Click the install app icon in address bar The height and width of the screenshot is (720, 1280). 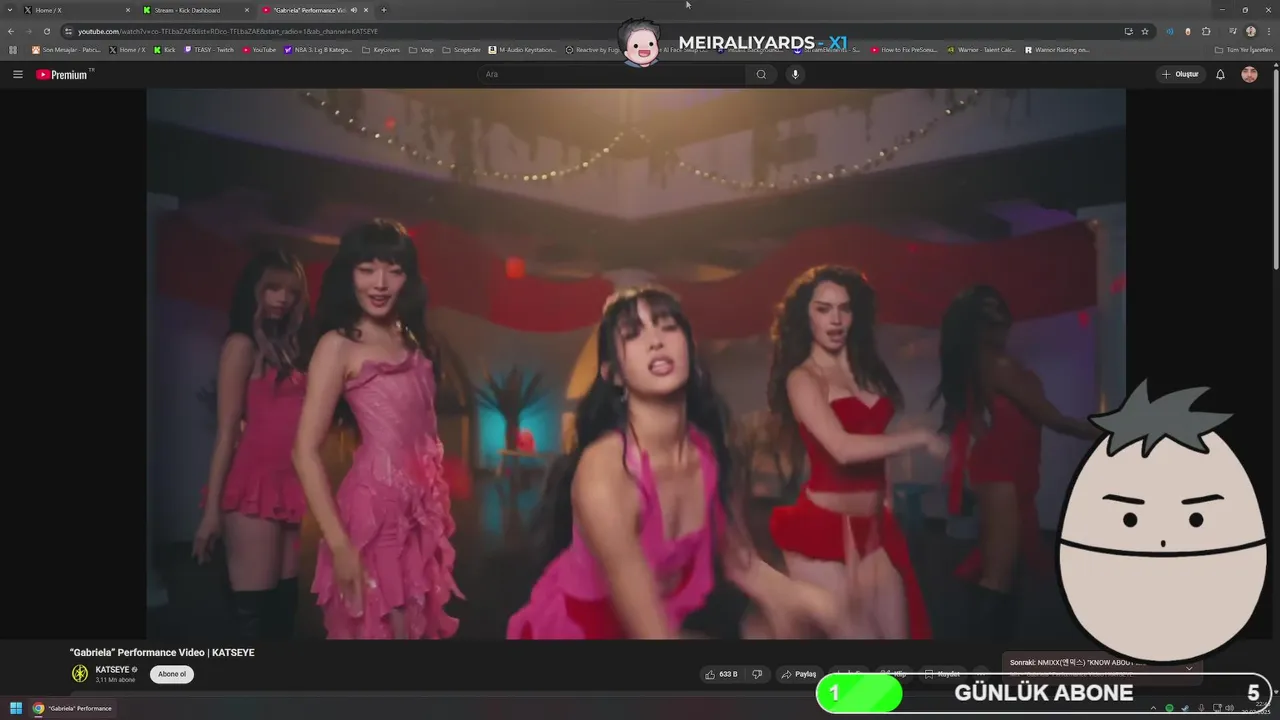tap(1128, 31)
